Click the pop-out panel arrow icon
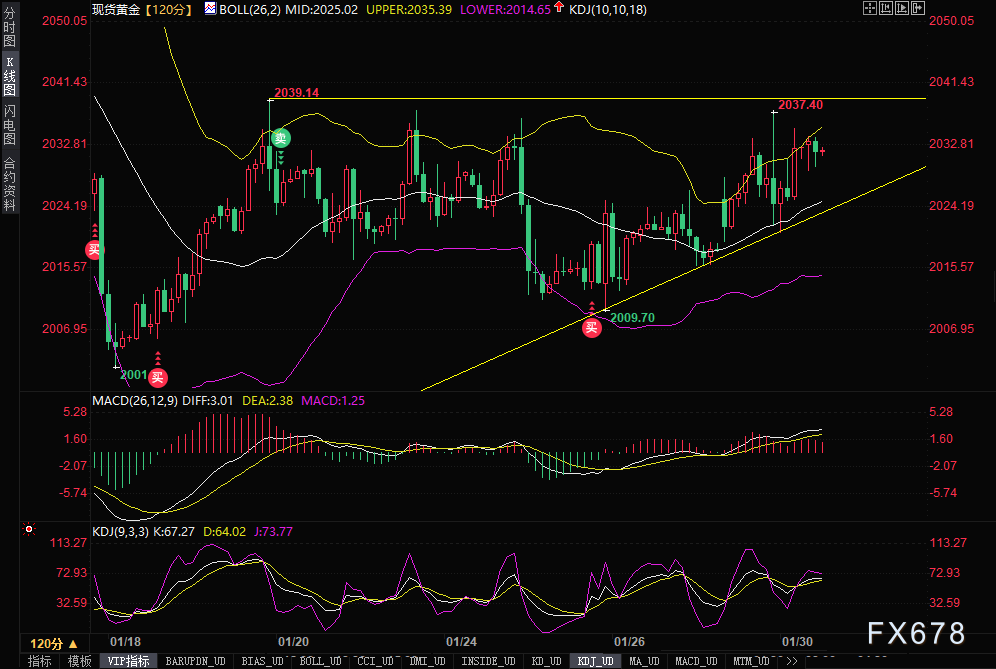The image size is (996, 669). 918,8
